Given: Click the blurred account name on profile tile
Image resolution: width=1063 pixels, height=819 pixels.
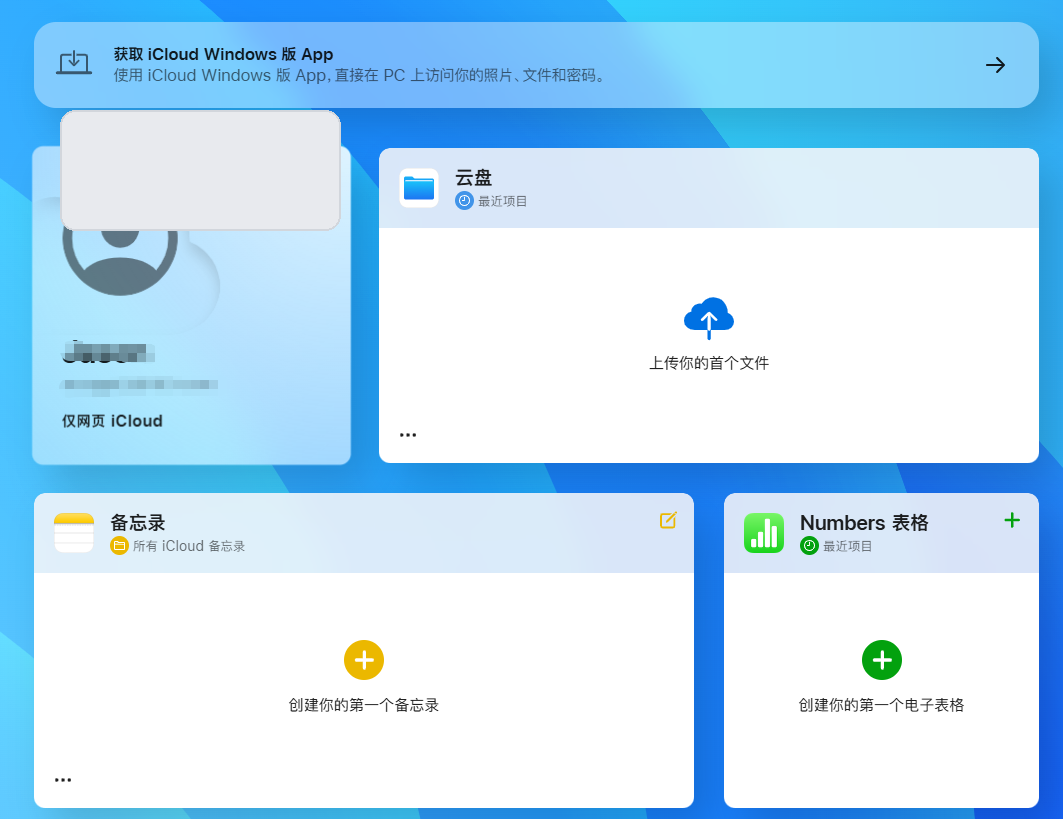Looking at the screenshot, I should [x=108, y=353].
